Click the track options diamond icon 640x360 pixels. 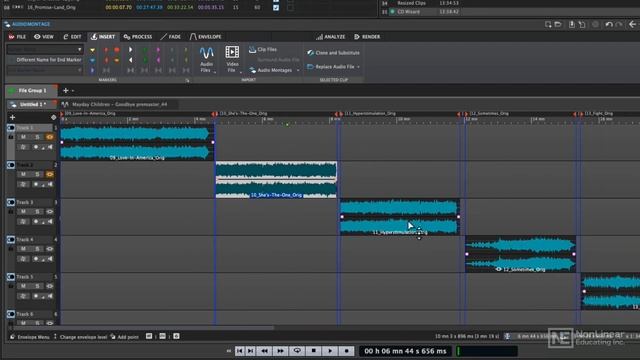(53, 118)
